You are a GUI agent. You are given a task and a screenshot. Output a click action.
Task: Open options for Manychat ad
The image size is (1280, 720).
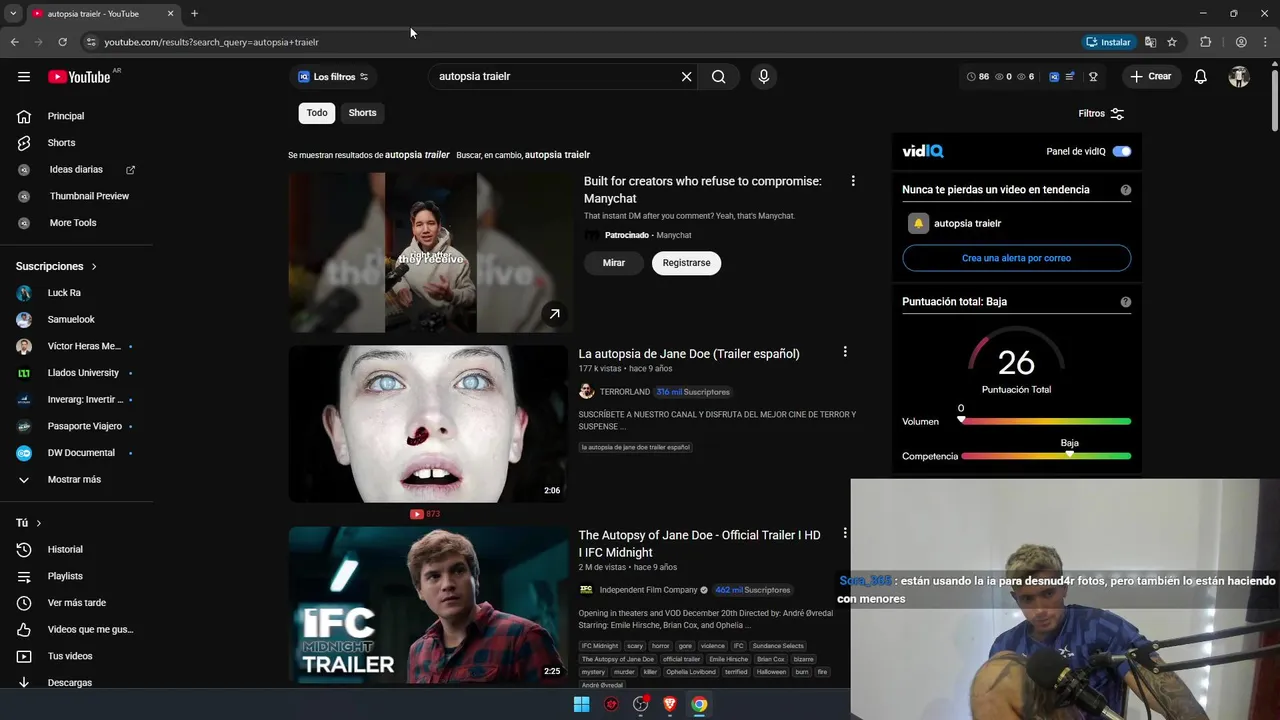click(853, 181)
